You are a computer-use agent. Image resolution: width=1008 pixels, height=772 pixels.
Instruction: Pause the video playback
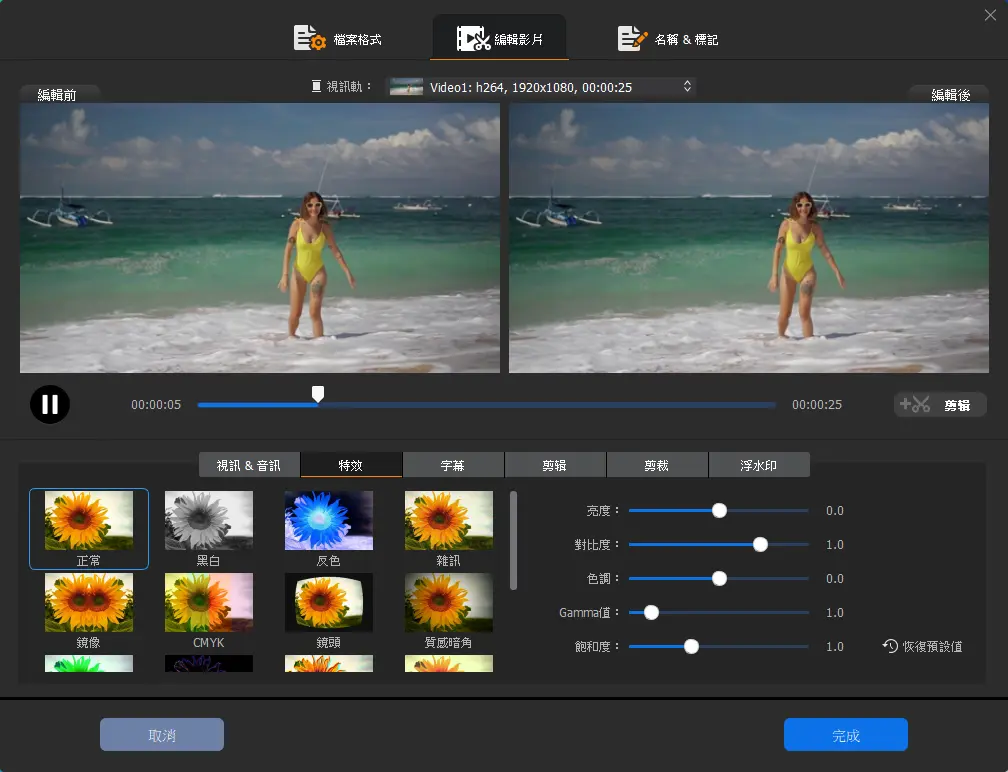(x=50, y=405)
